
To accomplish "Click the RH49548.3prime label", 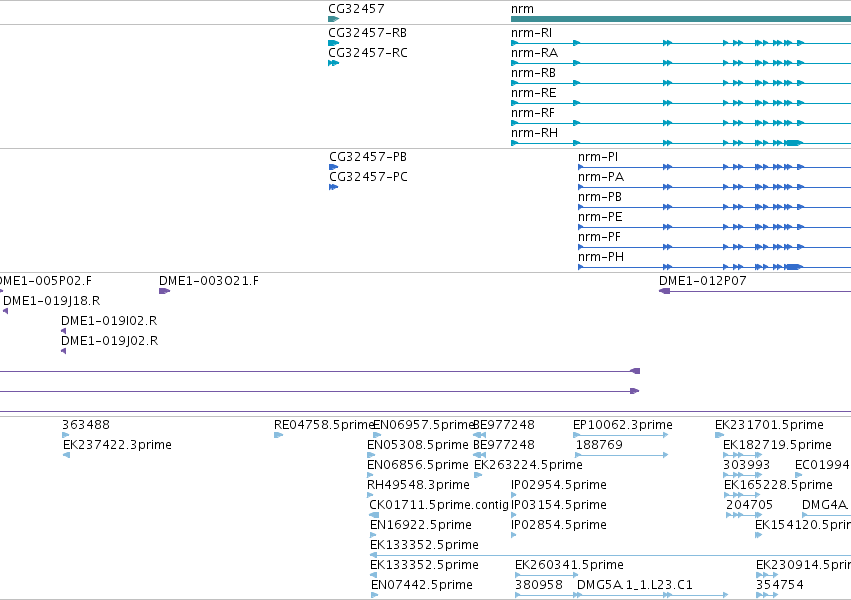I will pos(418,485).
